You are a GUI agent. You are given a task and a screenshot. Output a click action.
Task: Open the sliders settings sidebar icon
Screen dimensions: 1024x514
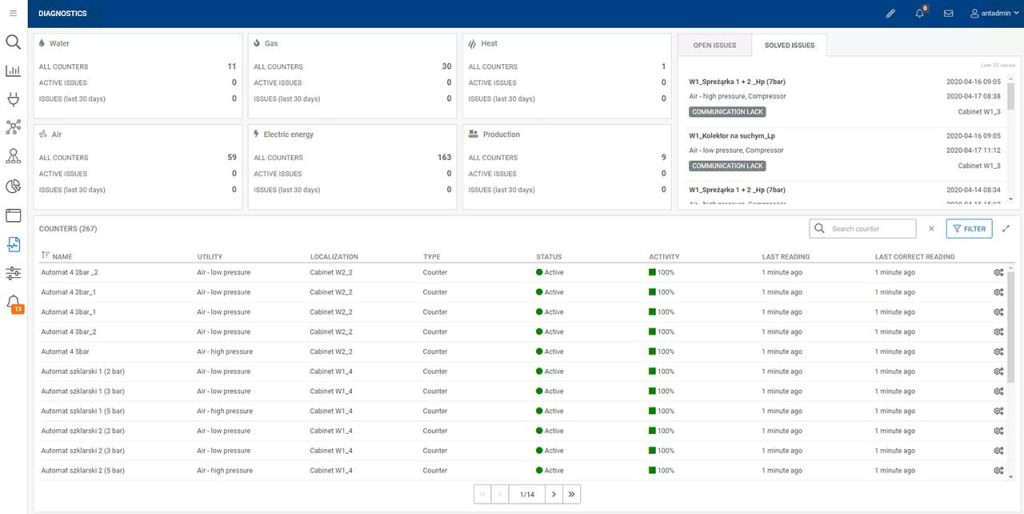tap(13, 273)
